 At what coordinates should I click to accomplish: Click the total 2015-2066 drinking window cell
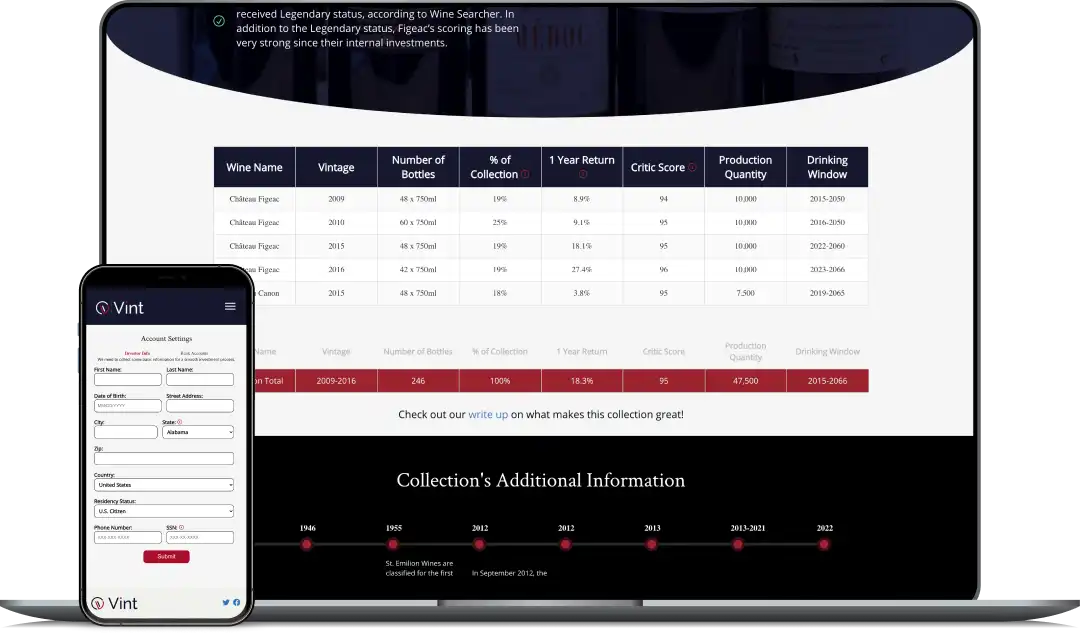pos(827,381)
